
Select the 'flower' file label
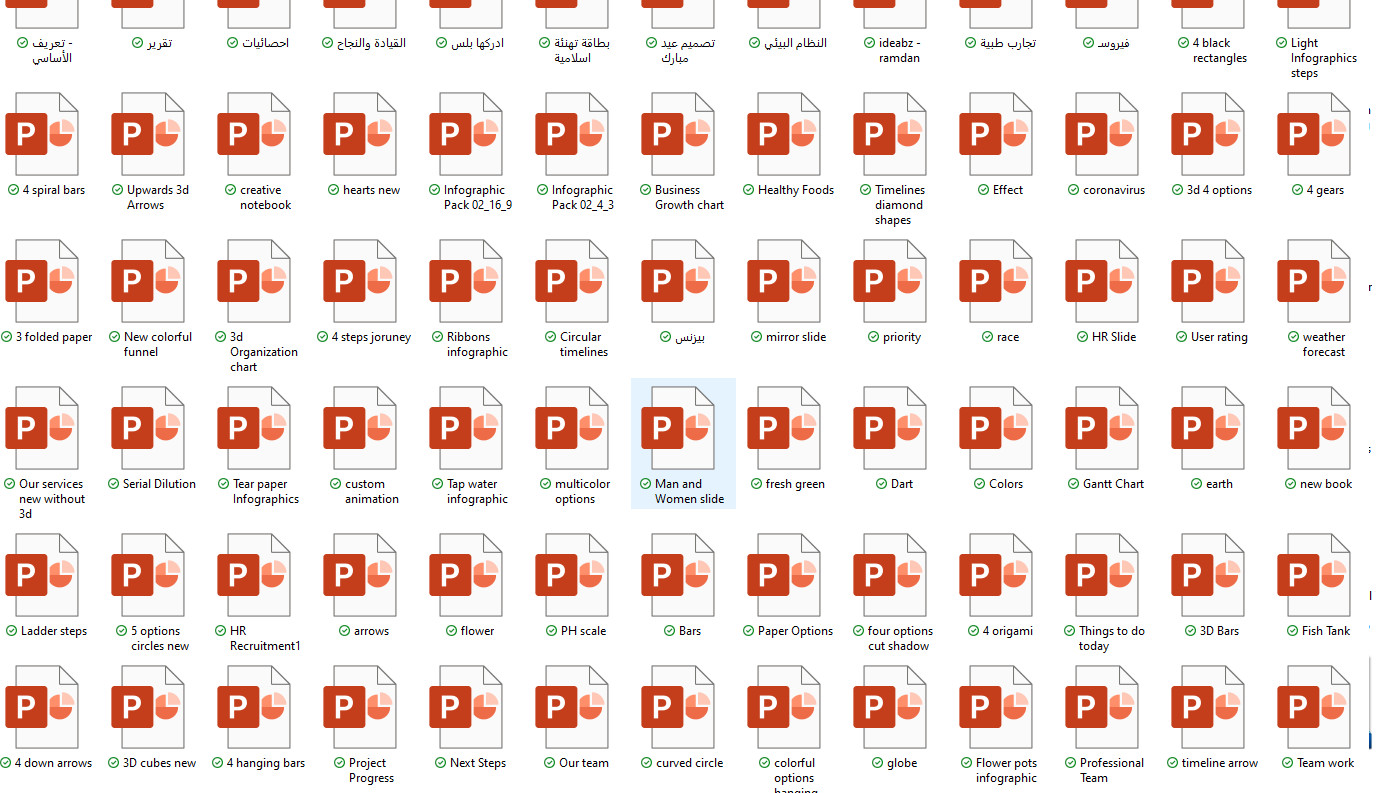click(477, 631)
